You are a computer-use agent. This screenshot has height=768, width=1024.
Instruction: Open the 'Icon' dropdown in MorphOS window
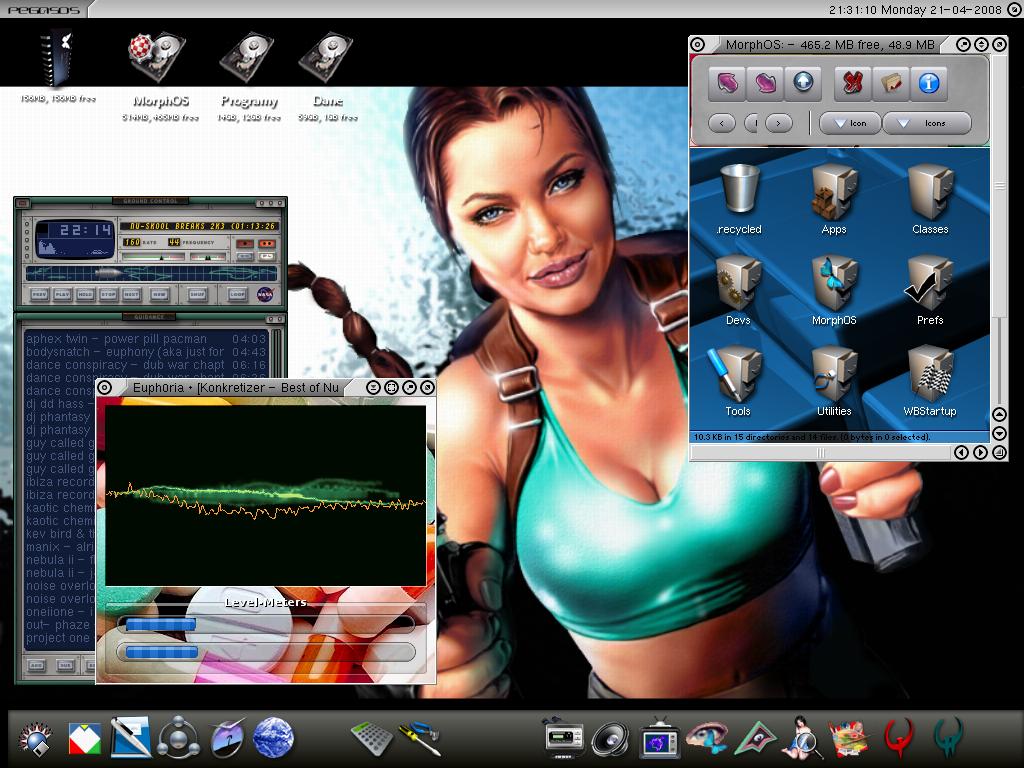850,123
